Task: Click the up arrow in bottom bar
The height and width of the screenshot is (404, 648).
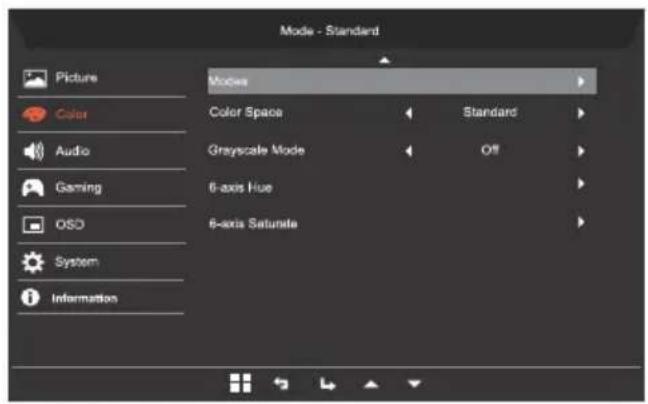Action: click(x=371, y=385)
